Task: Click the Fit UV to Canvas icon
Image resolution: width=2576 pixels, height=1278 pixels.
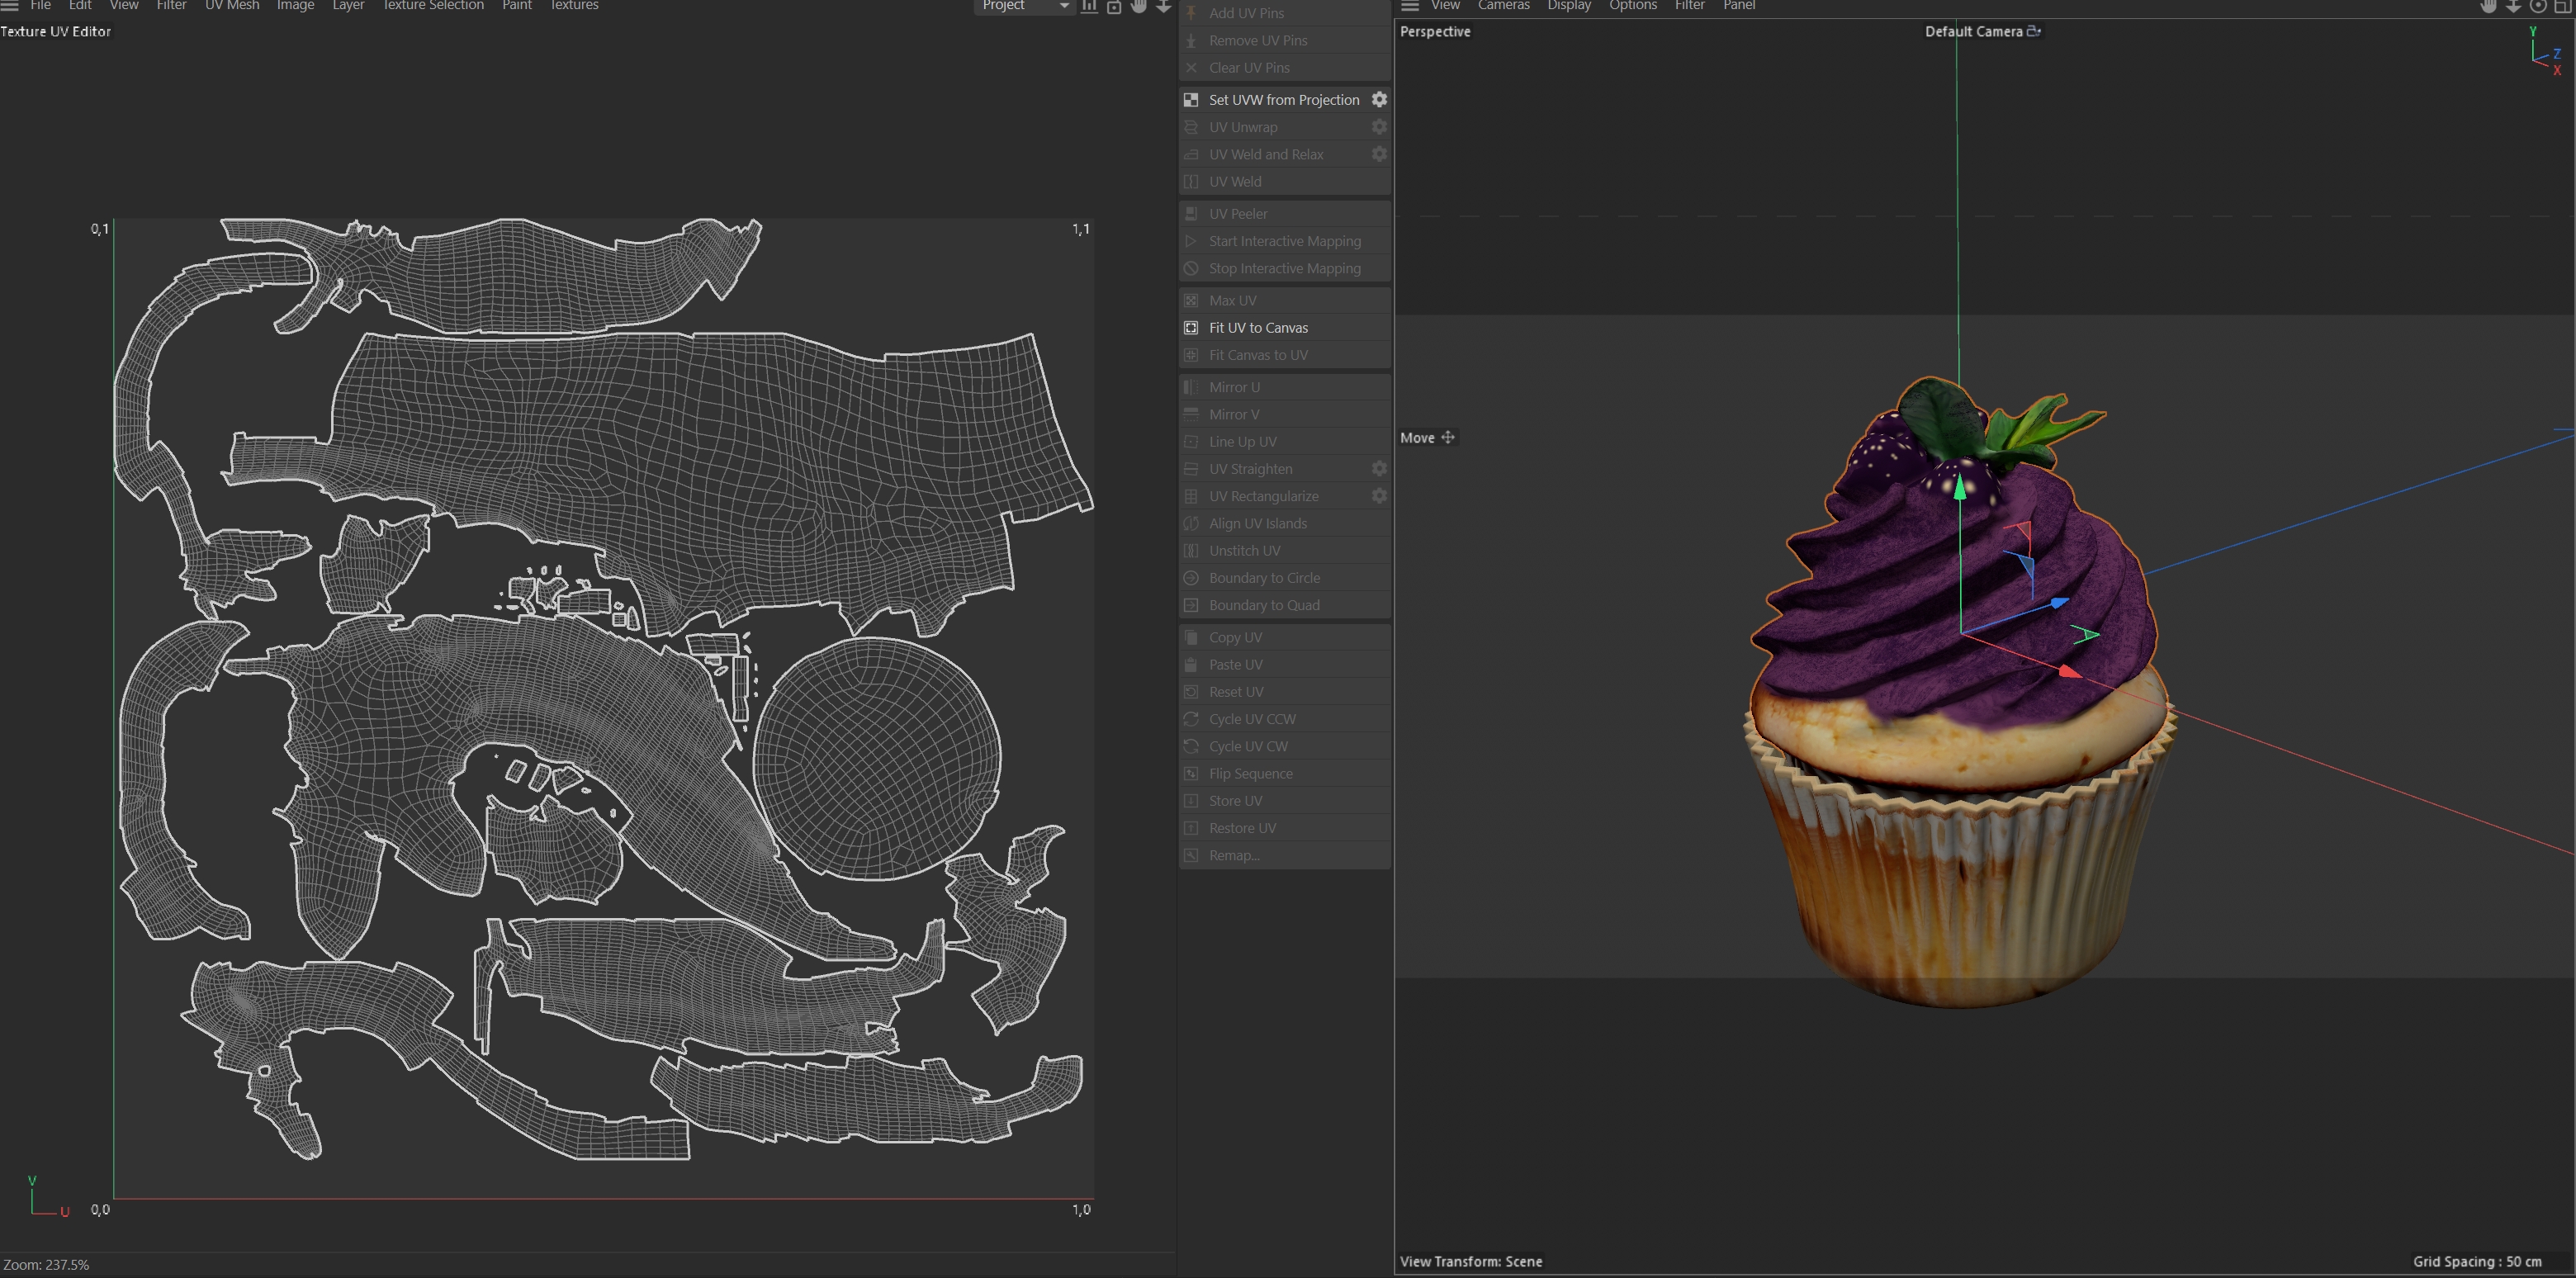Action: tap(1191, 328)
